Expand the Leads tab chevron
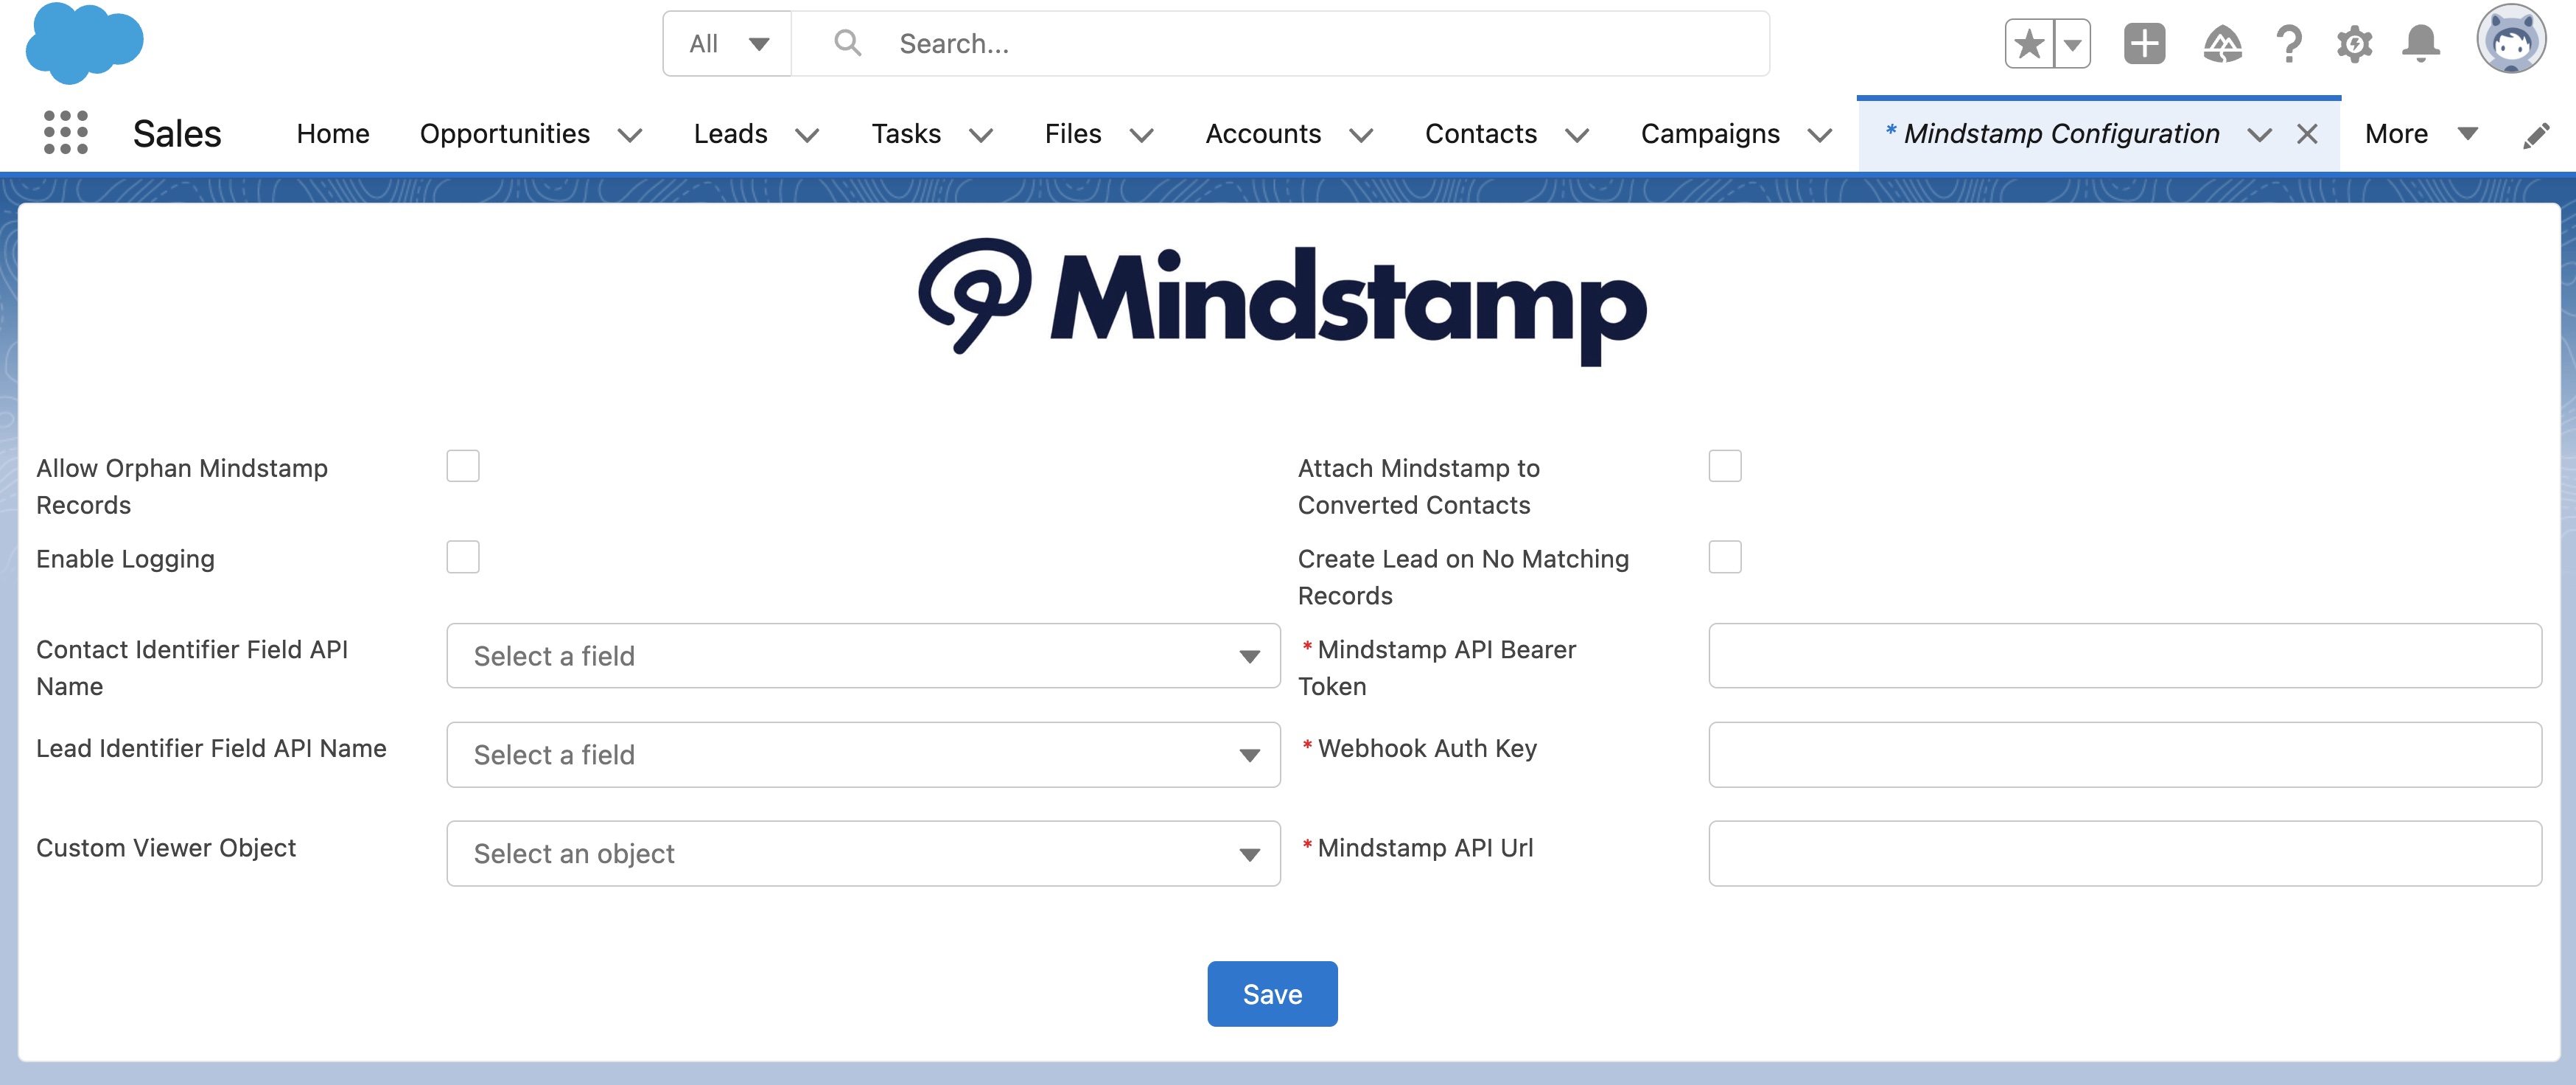This screenshot has width=2576, height=1085. coord(807,135)
